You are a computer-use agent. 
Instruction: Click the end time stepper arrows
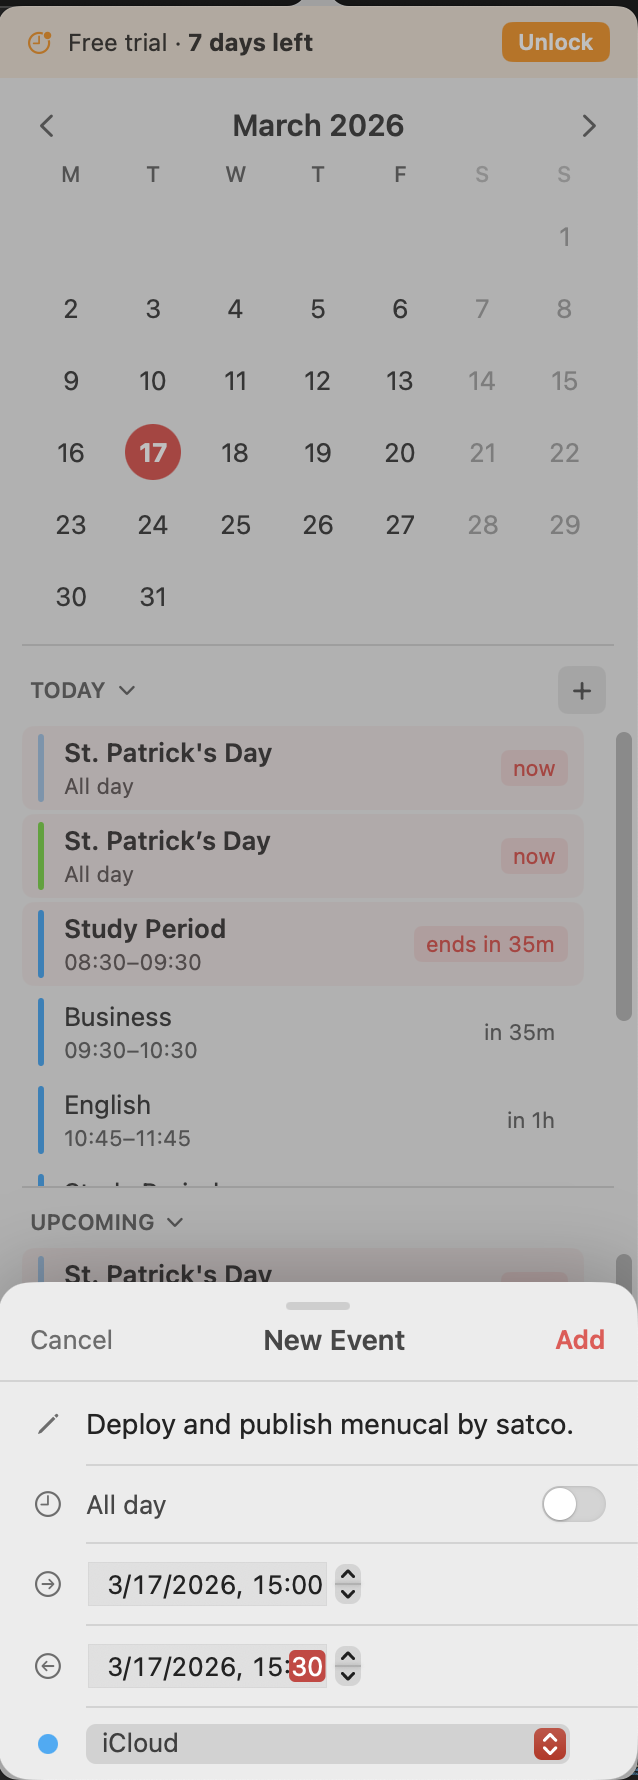point(348,1666)
